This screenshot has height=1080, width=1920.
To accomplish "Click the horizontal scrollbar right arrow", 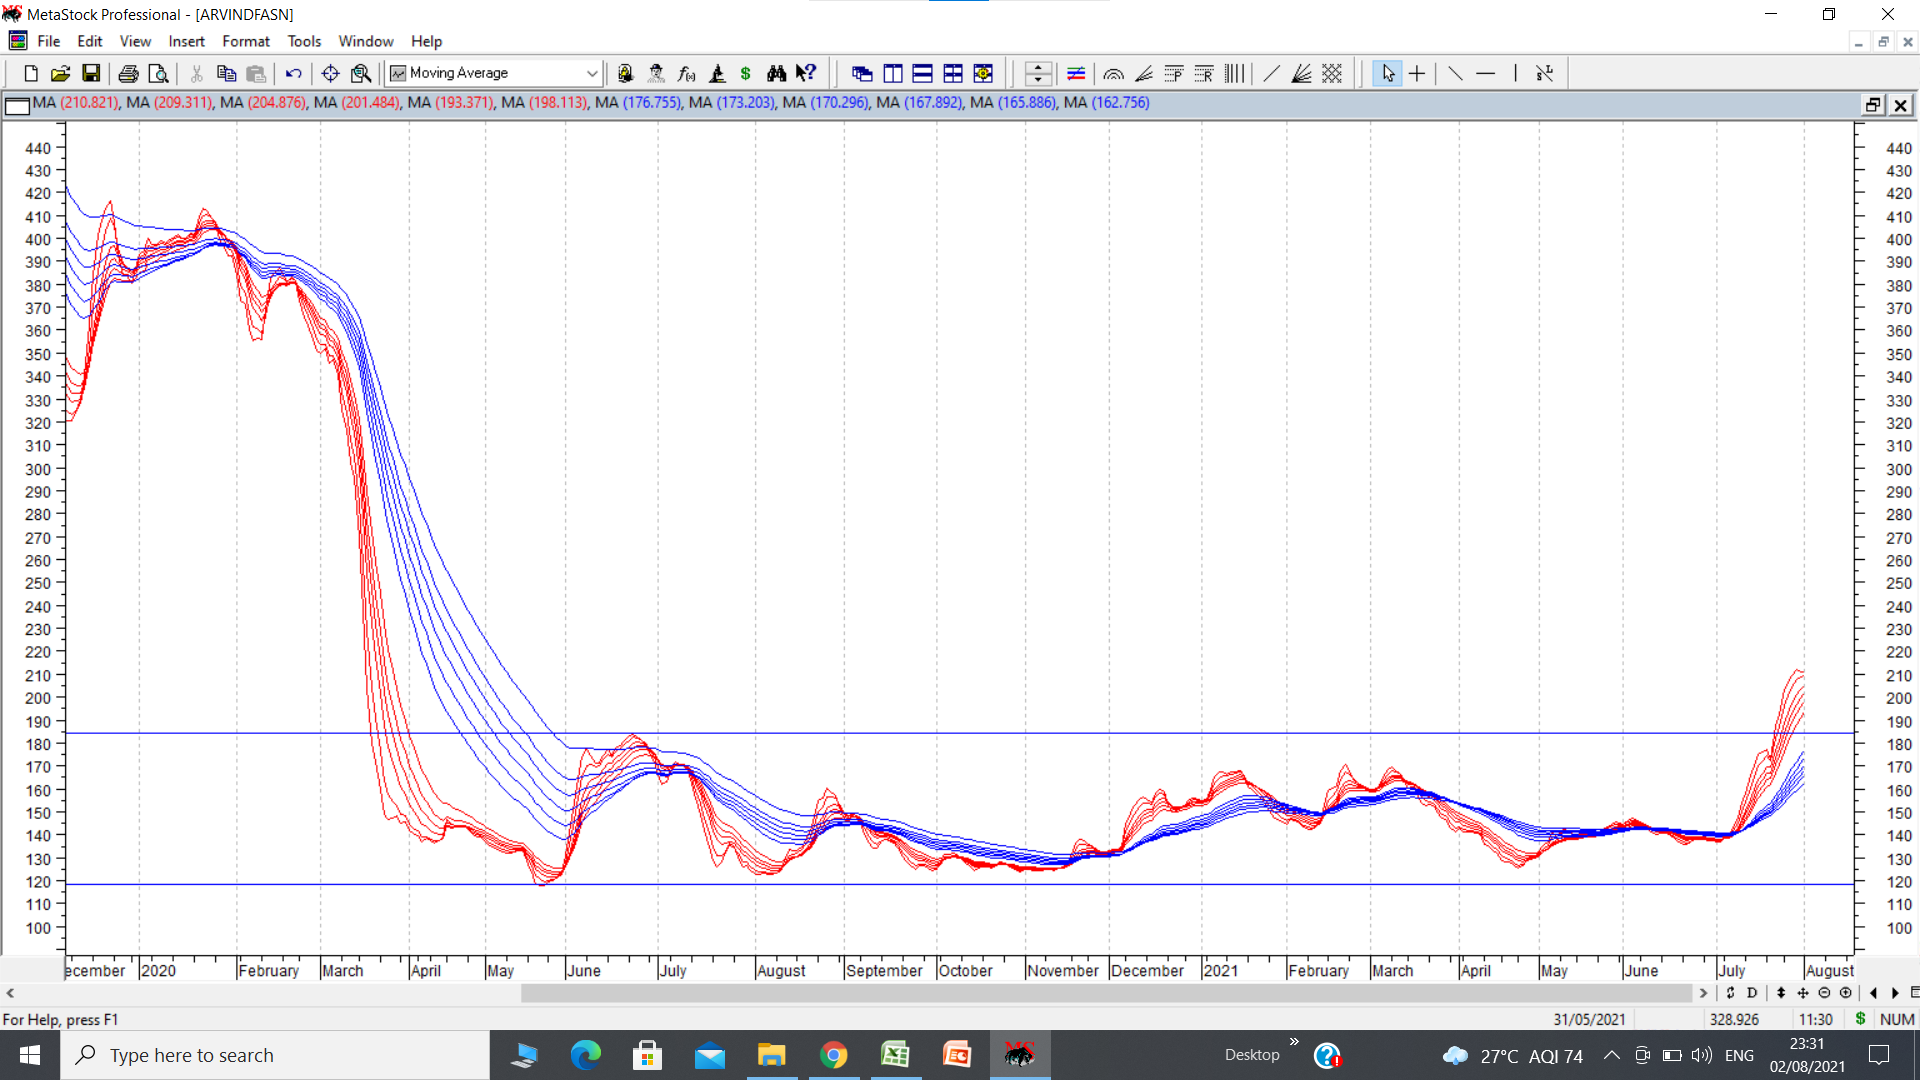I will pyautogui.click(x=1703, y=993).
